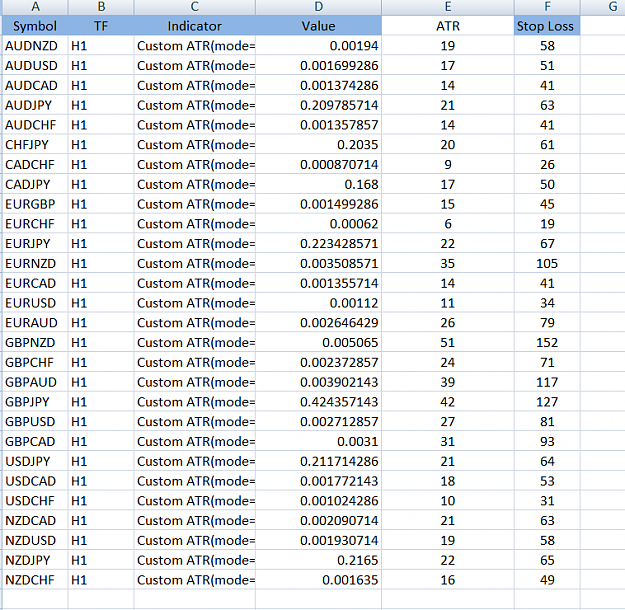Select the CADCHF symbol cell
625x610 pixels.
(x=35, y=164)
